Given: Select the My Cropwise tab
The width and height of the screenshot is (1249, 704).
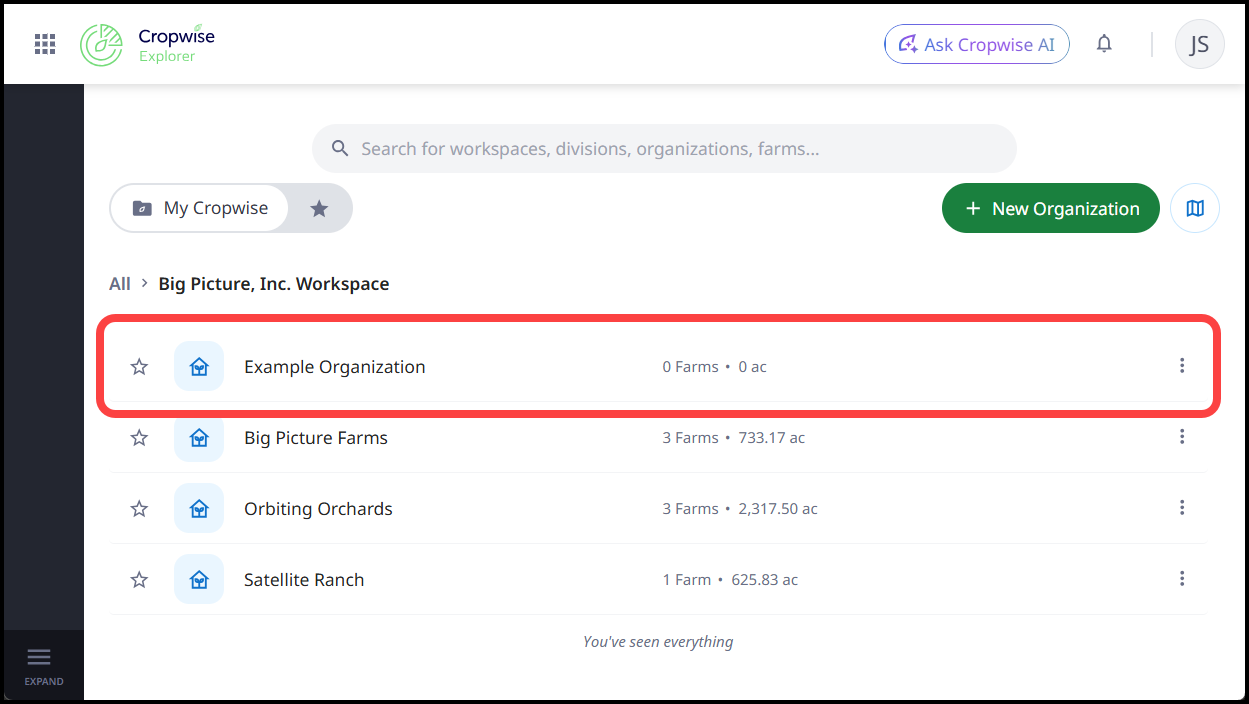Looking at the screenshot, I should coord(200,208).
